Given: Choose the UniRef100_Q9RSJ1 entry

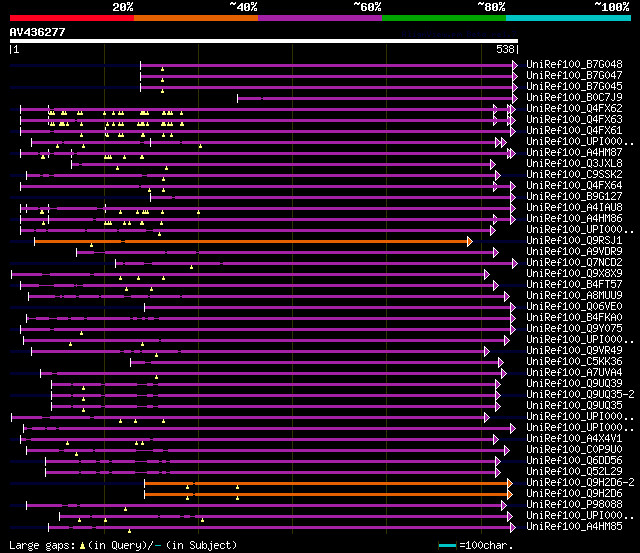Looking at the screenshot, I should (574, 241).
